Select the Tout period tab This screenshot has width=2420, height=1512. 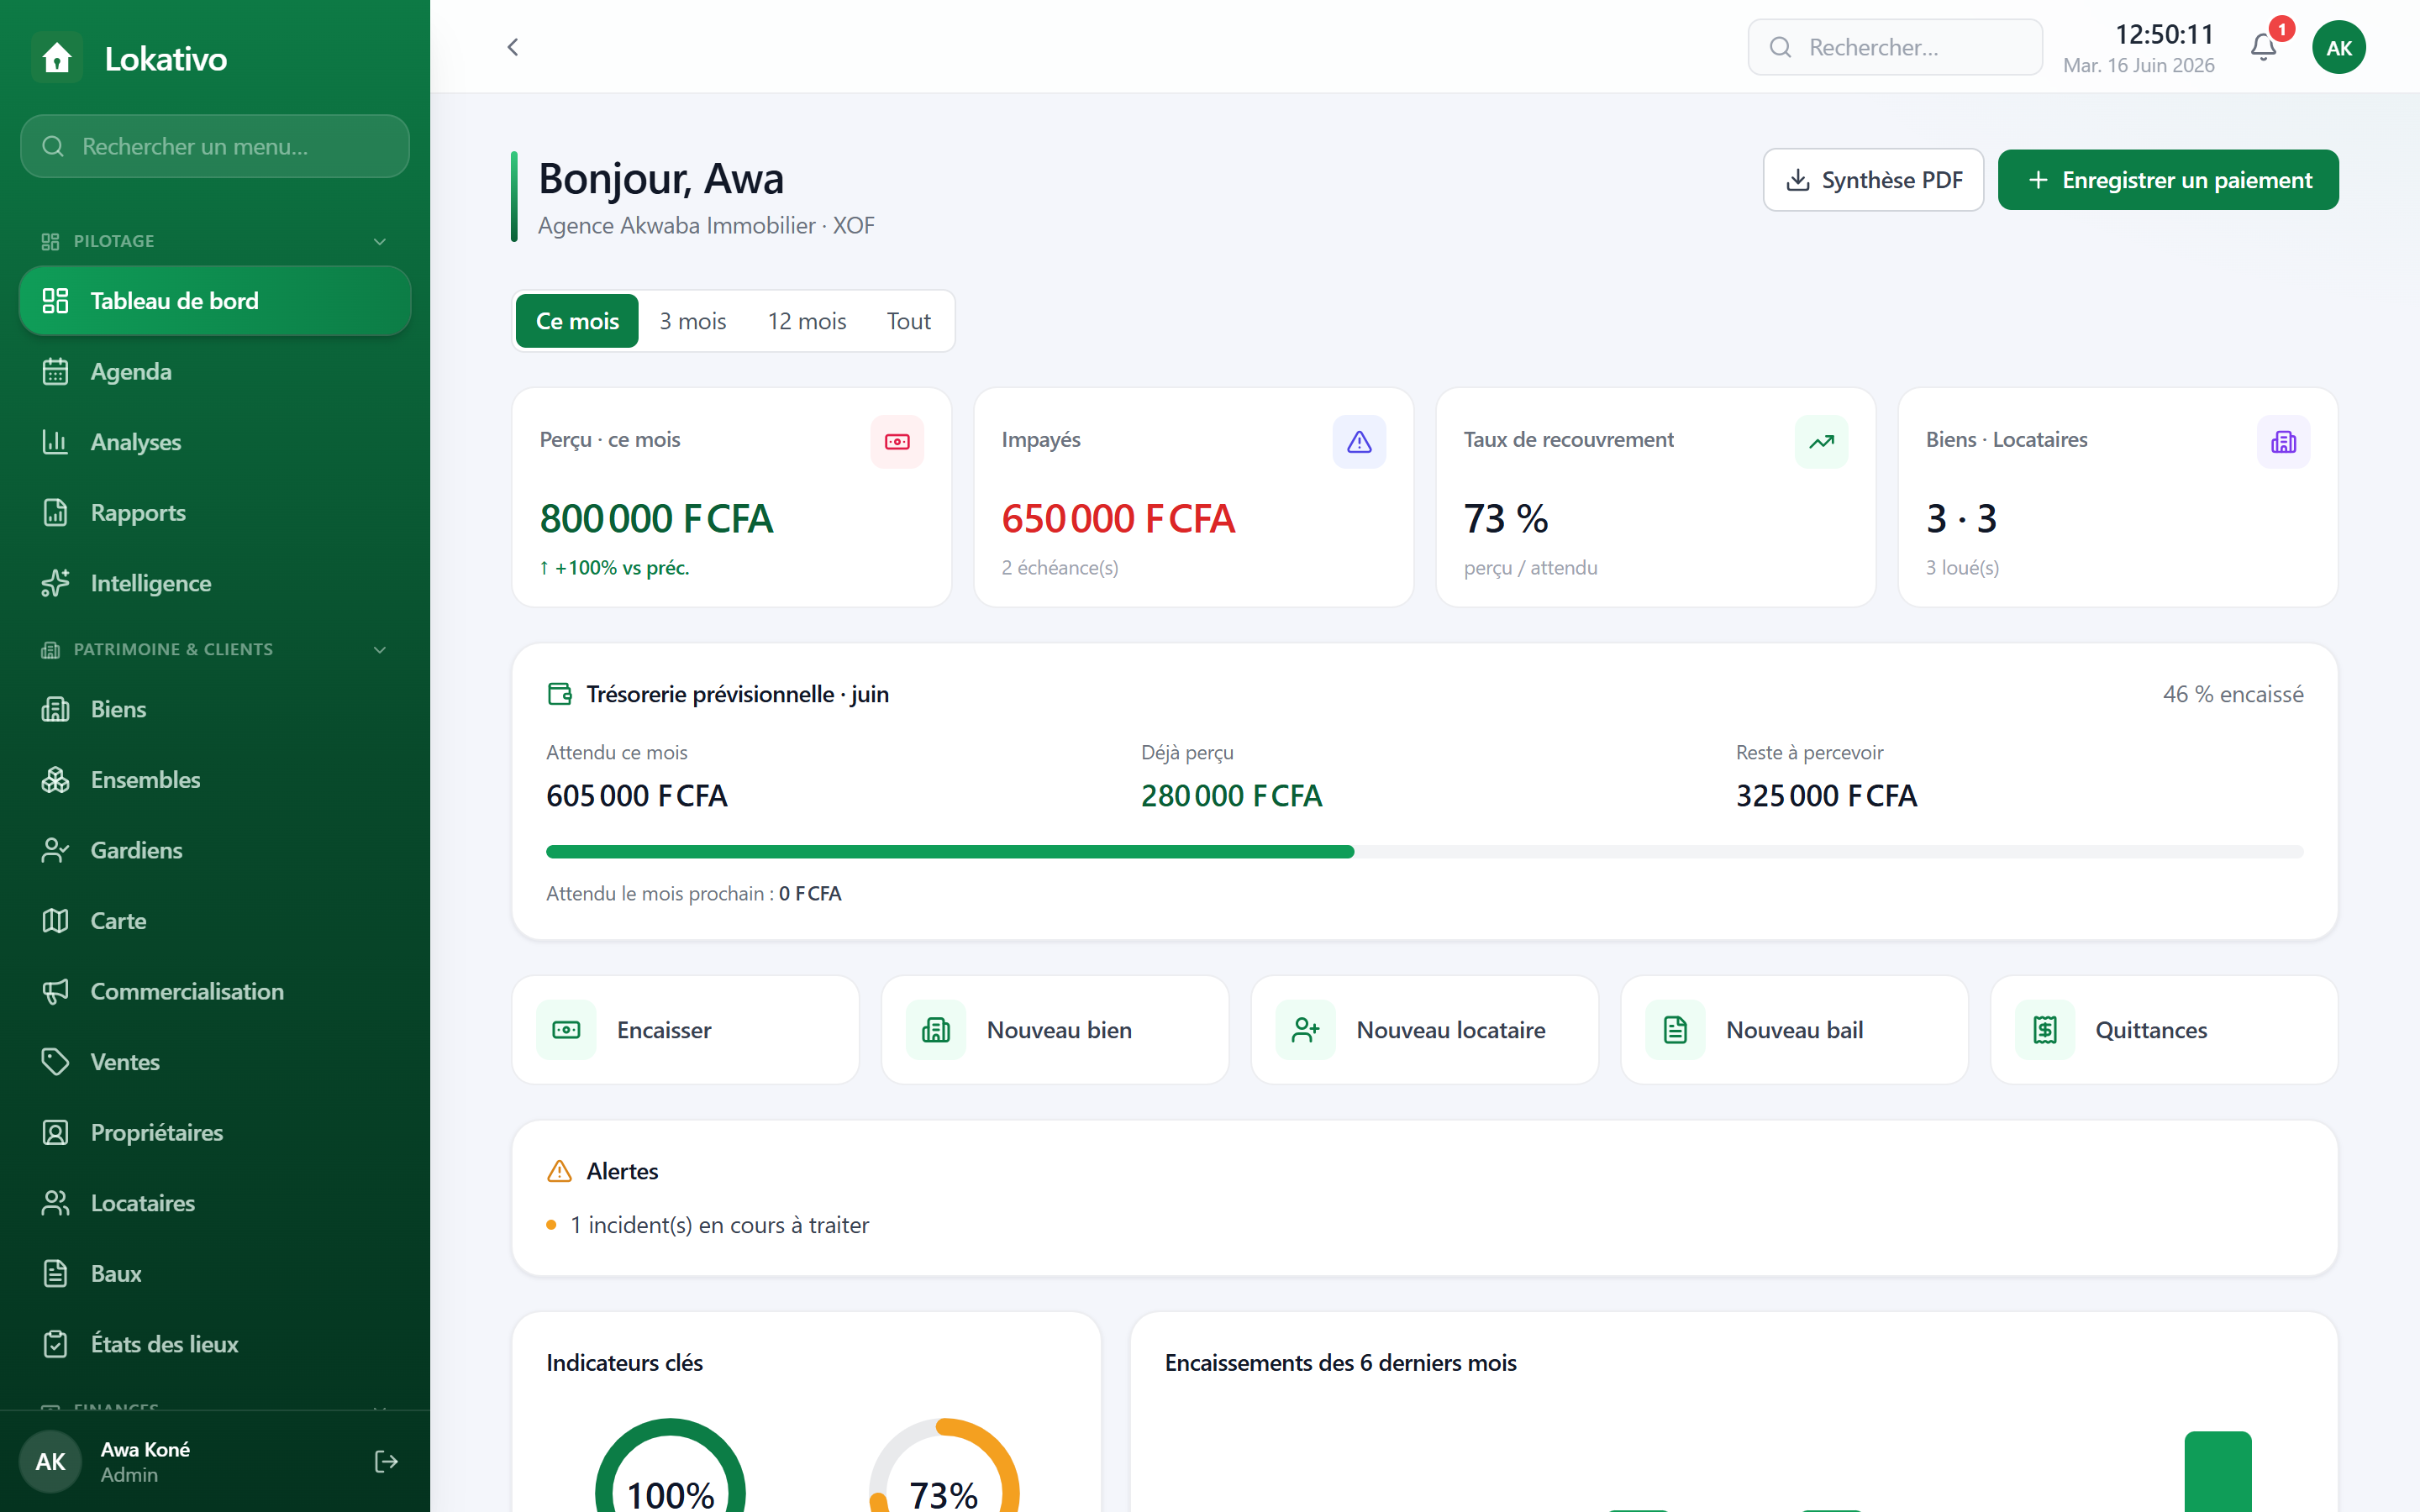(909, 321)
